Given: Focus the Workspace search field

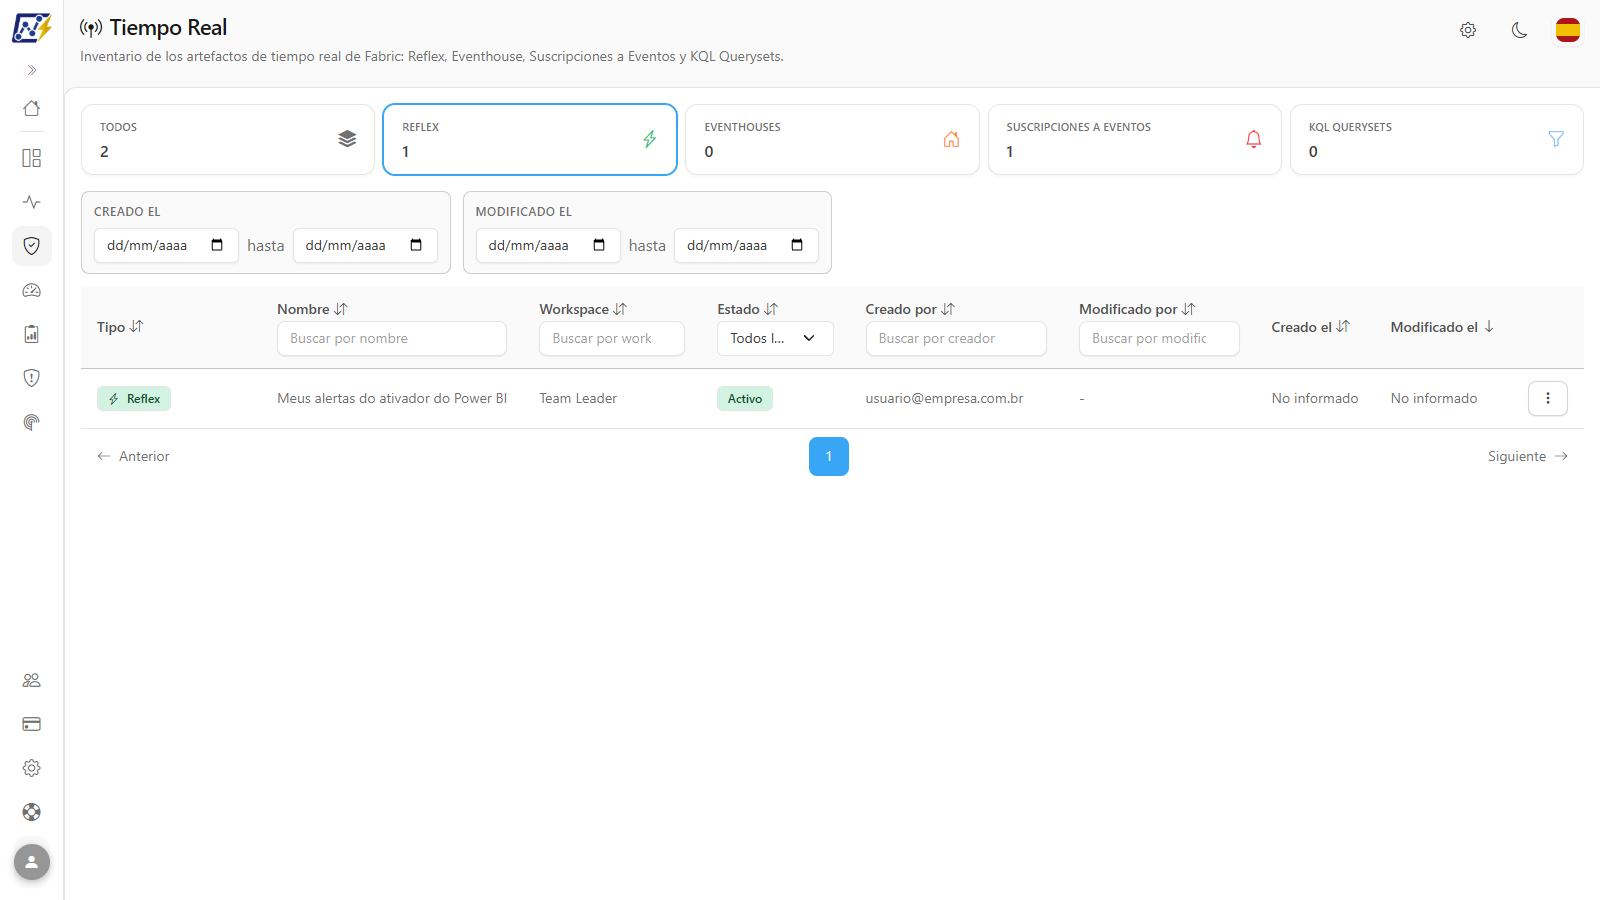Looking at the screenshot, I should [x=612, y=338].
